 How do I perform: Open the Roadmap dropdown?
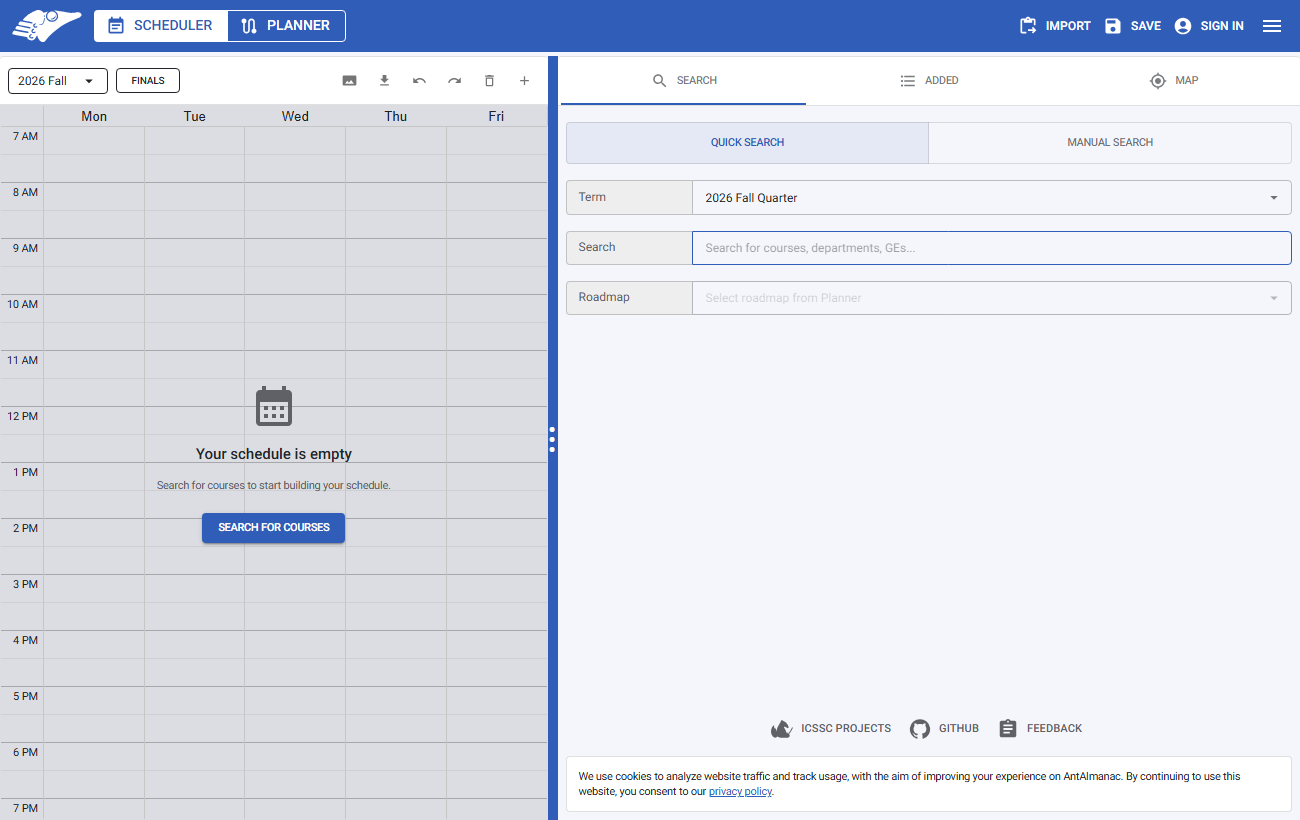click(991, 298)
